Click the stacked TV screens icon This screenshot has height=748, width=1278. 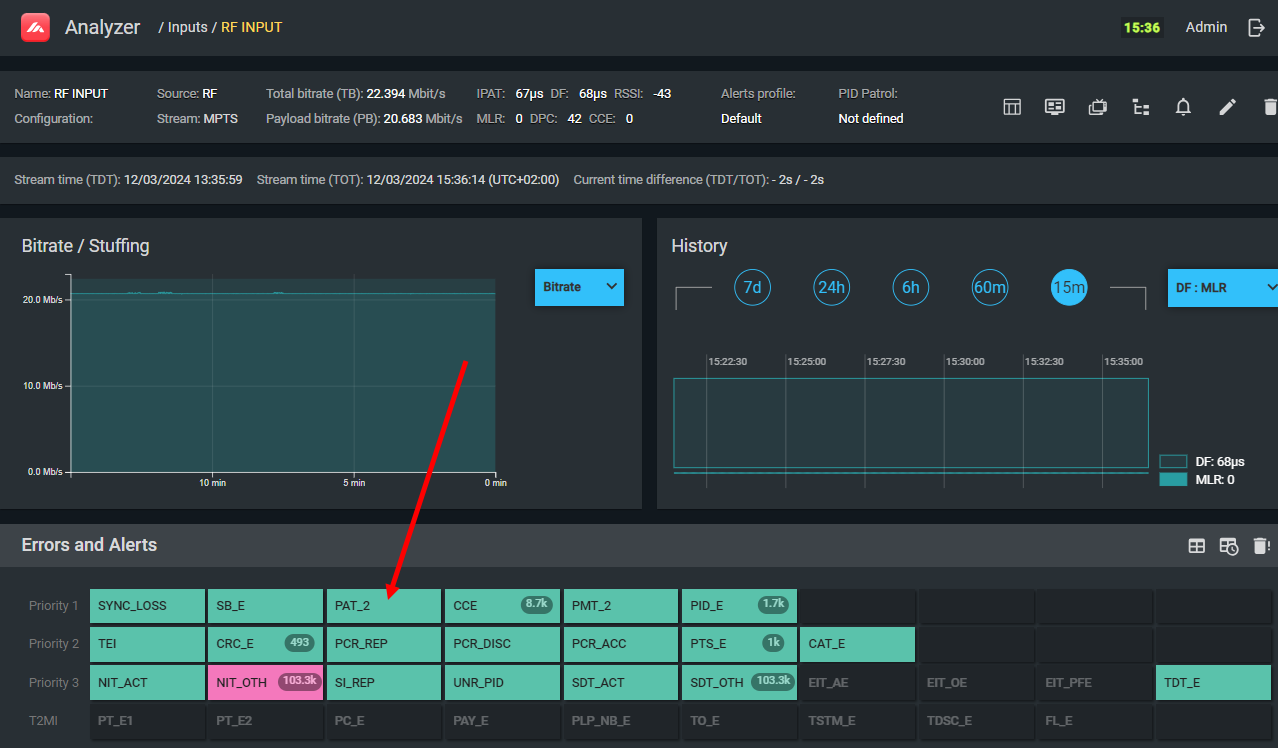1097,107
